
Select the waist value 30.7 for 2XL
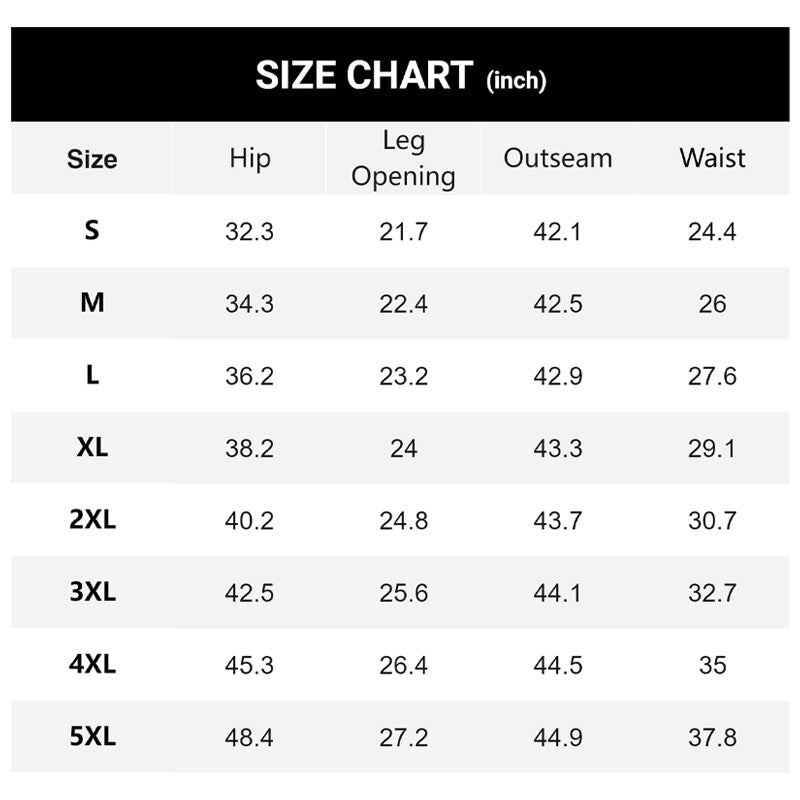pyautogui.click(x=712, y=521)
